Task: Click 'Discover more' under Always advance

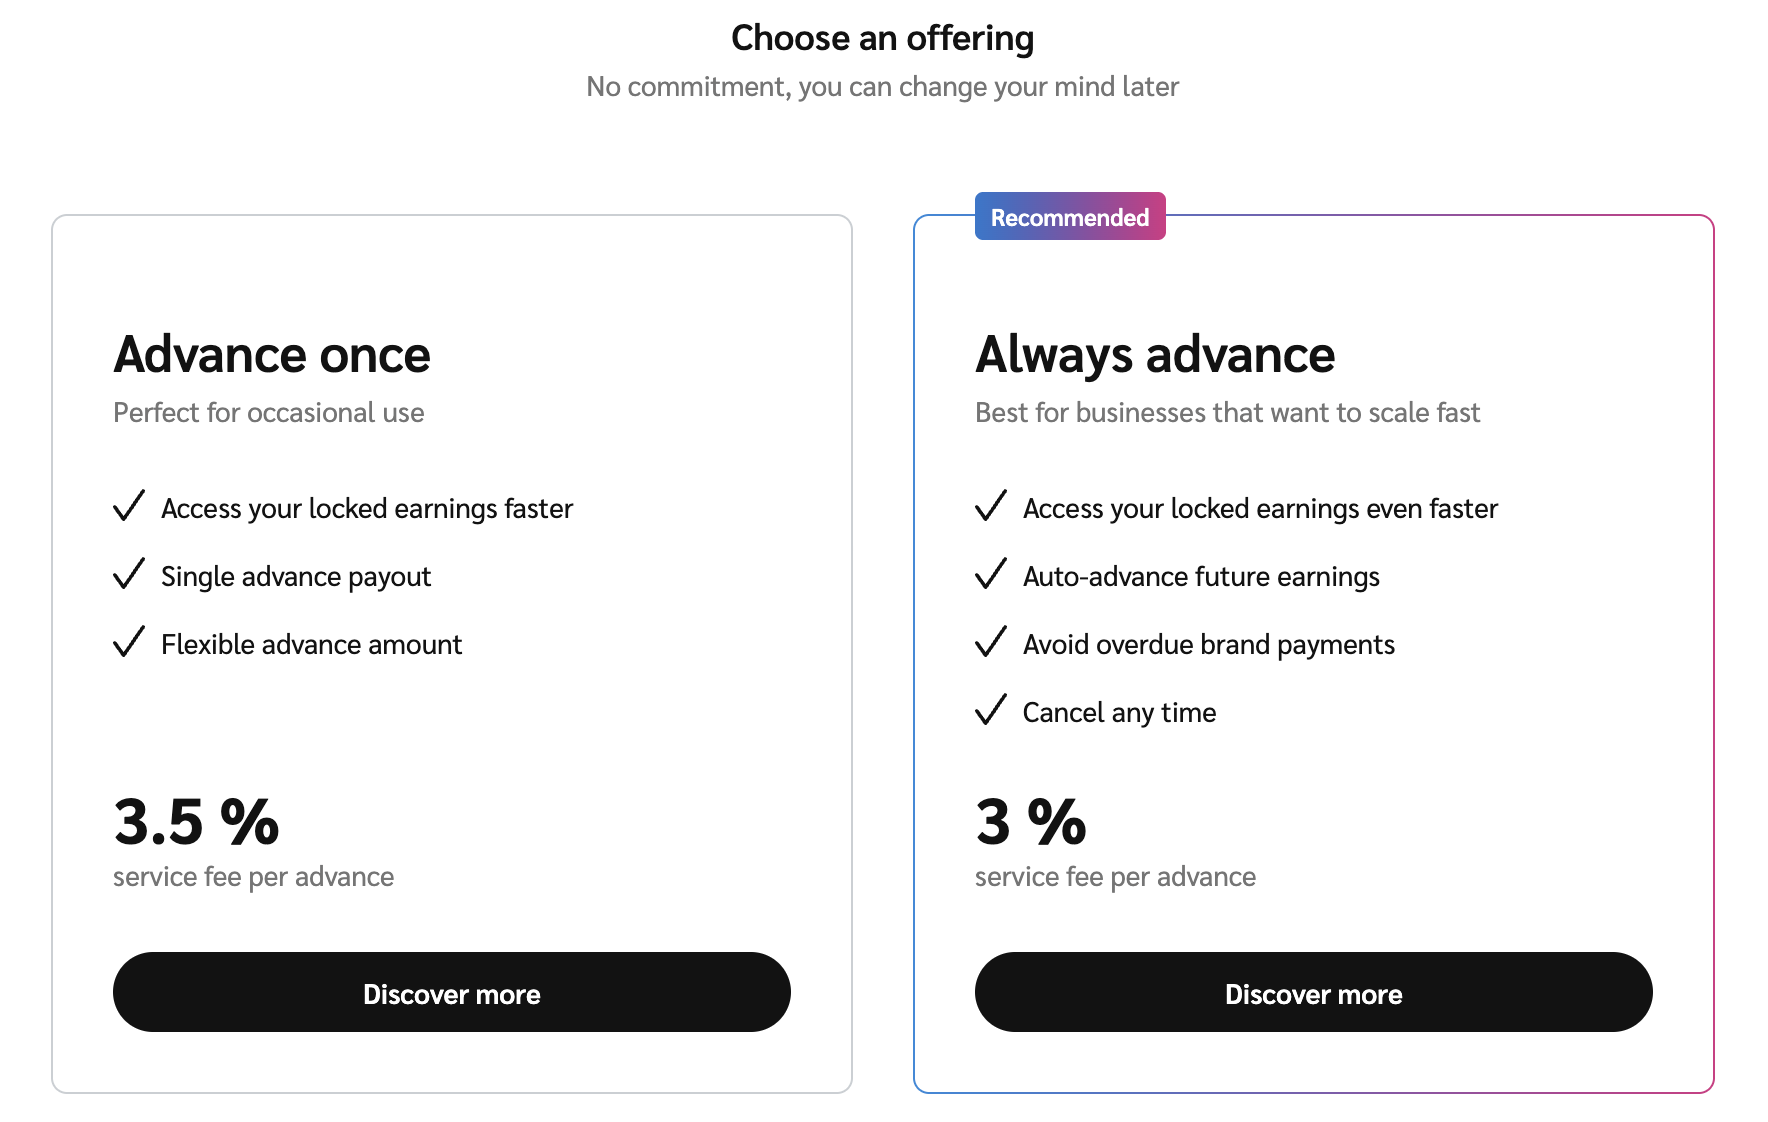Action: (1313, 992)
